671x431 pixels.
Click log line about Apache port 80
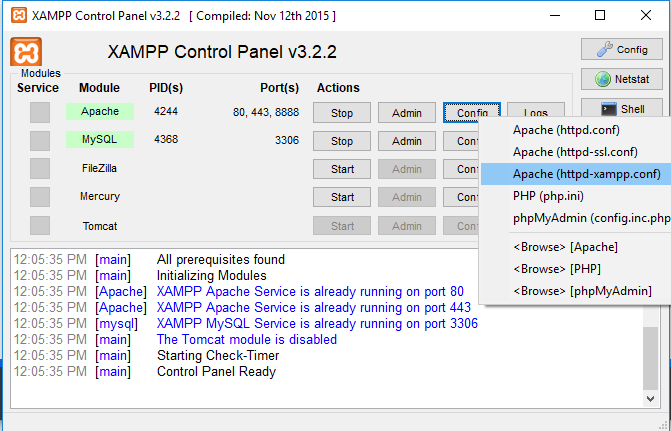[310, 291]
